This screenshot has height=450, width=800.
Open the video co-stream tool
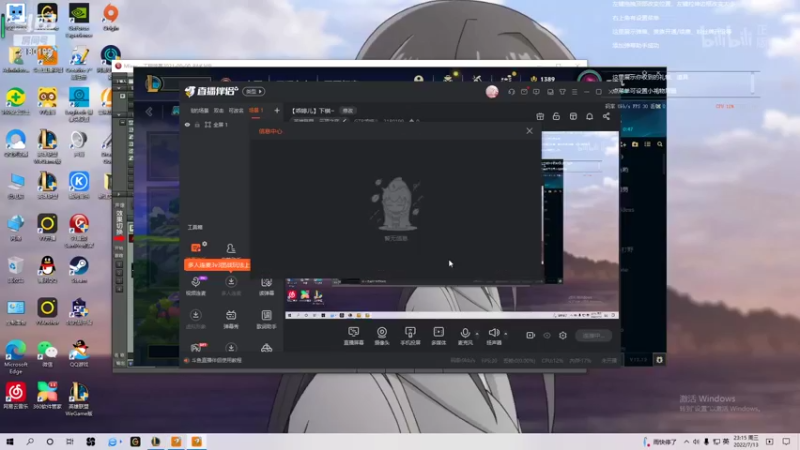pos(196,286)
